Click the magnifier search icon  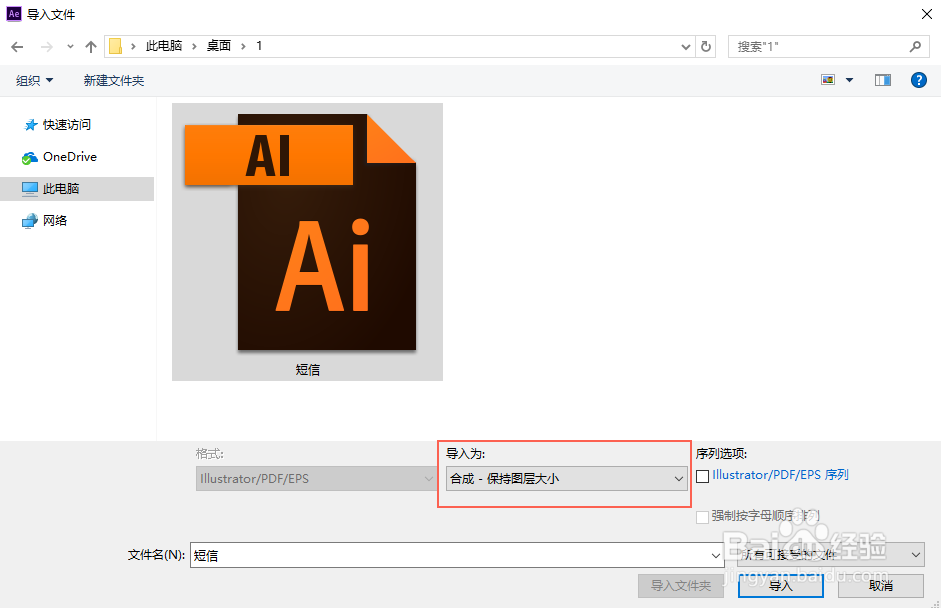(915, 46)
